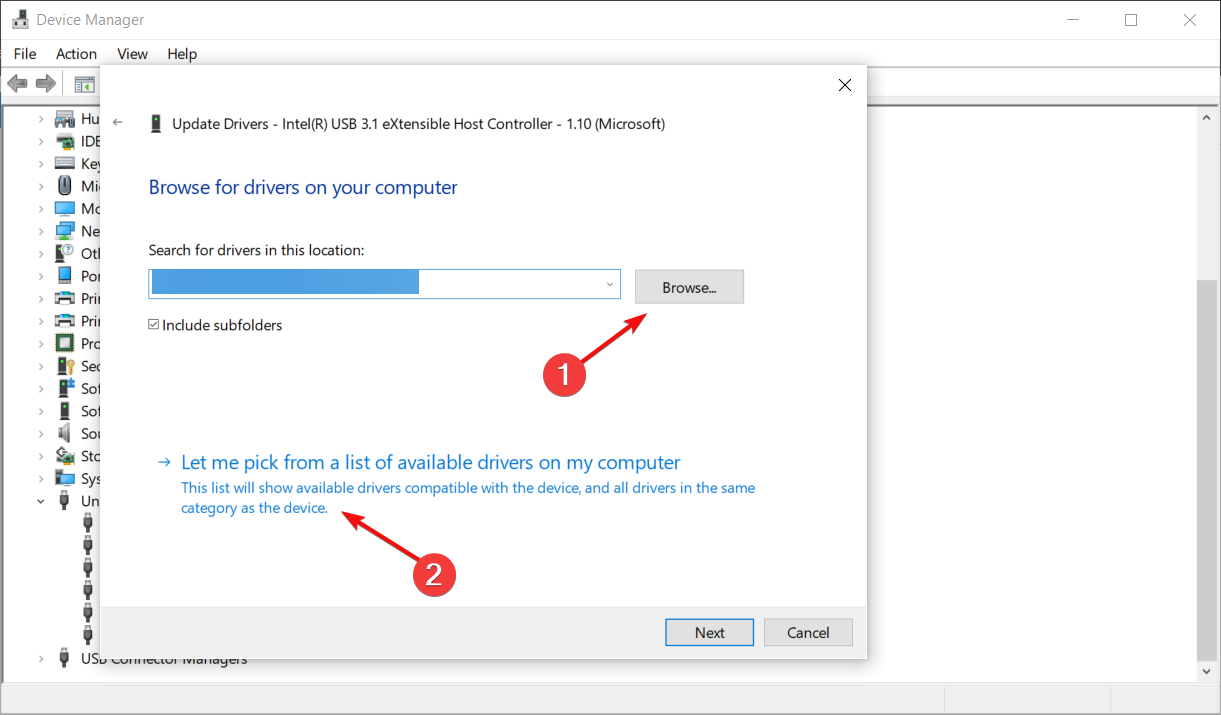Click Cancel in the Update Drivers dialog

coord(808,632)
